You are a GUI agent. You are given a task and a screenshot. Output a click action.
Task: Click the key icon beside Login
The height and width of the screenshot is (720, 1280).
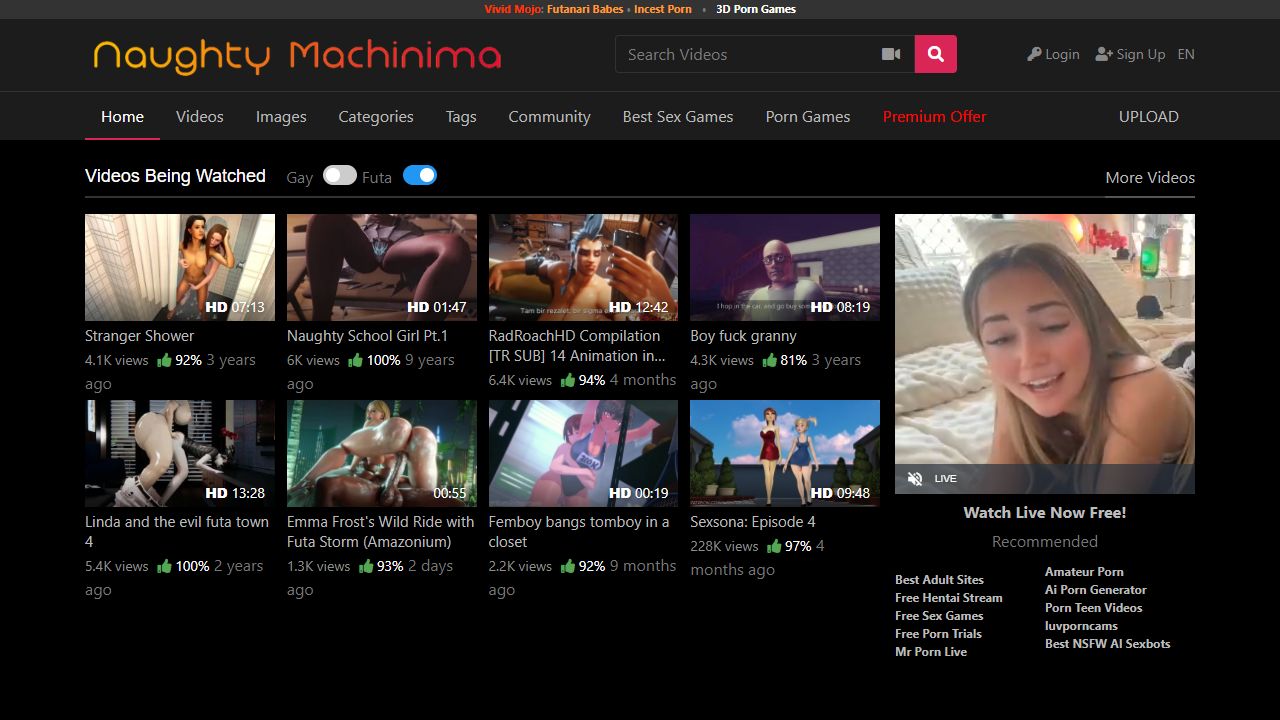(x=1034, y=54)
